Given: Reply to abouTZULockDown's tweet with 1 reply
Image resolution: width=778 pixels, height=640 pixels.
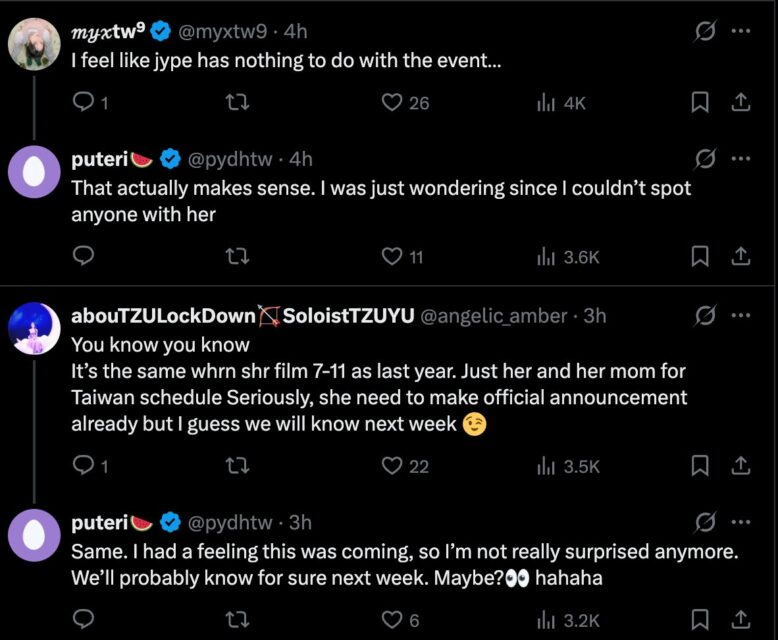Looking at the screenshot, I should 90,466.
